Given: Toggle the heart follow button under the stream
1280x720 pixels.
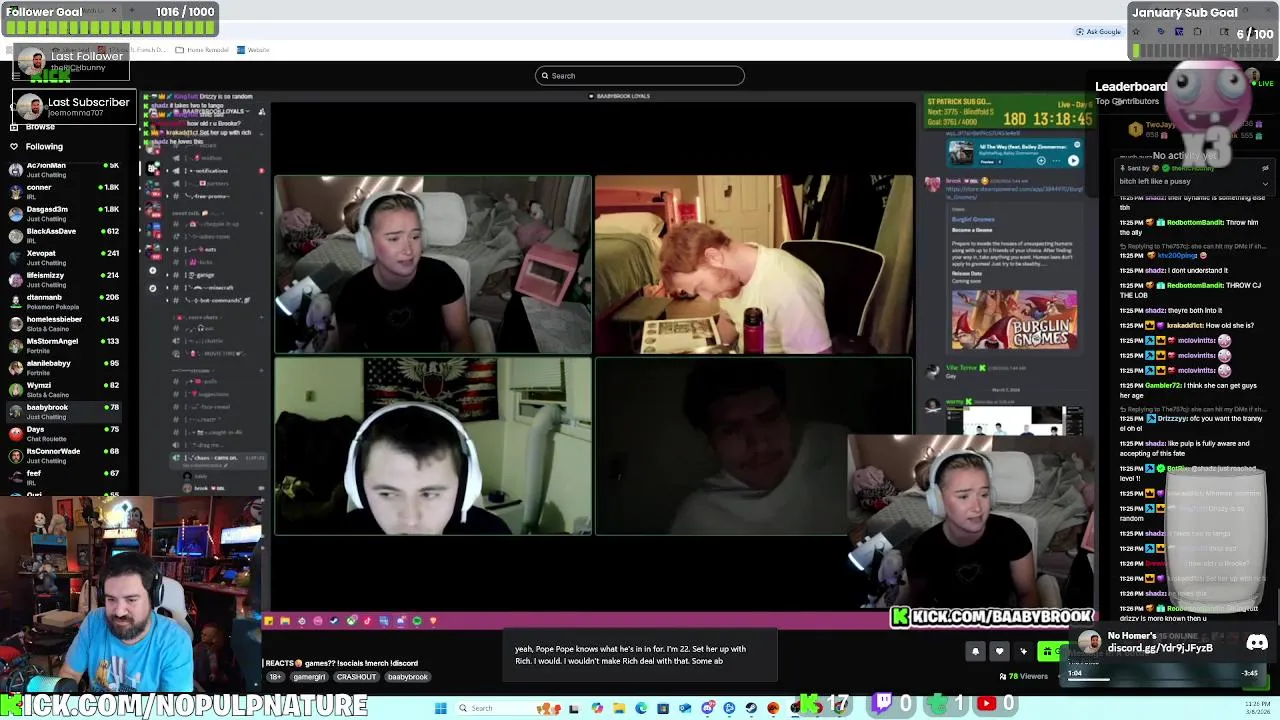Looking at the screenshot, I should (999, 652).
